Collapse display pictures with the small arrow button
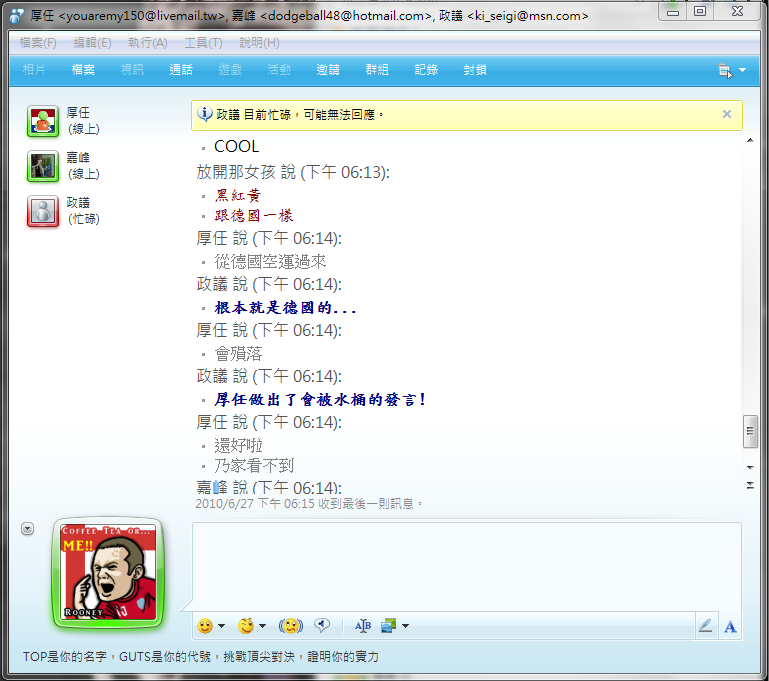The image size is (769, 681). 27,529
